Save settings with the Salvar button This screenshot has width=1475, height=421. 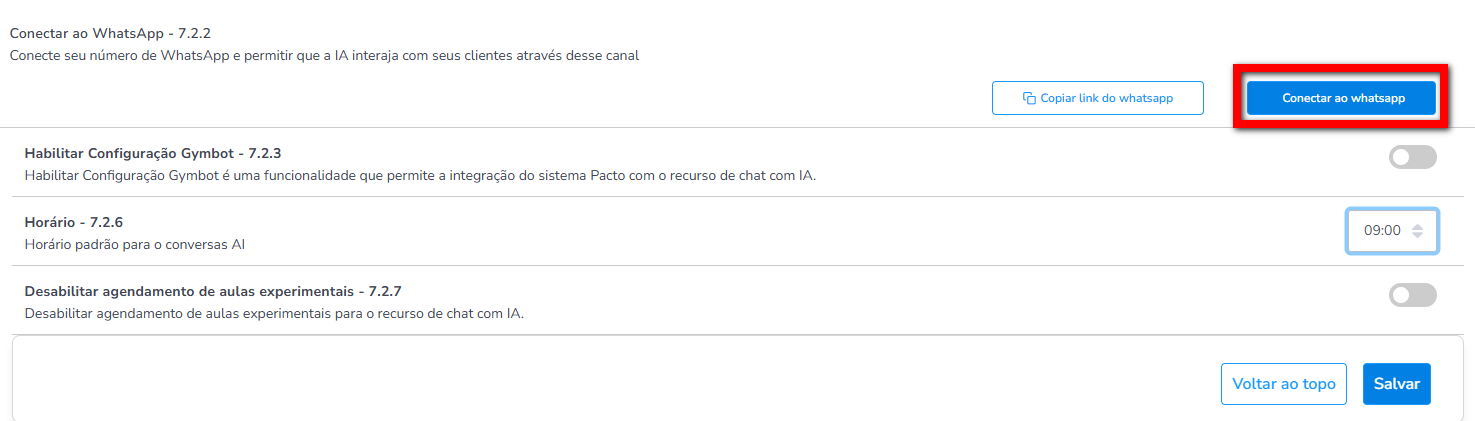click(1397, 384)
